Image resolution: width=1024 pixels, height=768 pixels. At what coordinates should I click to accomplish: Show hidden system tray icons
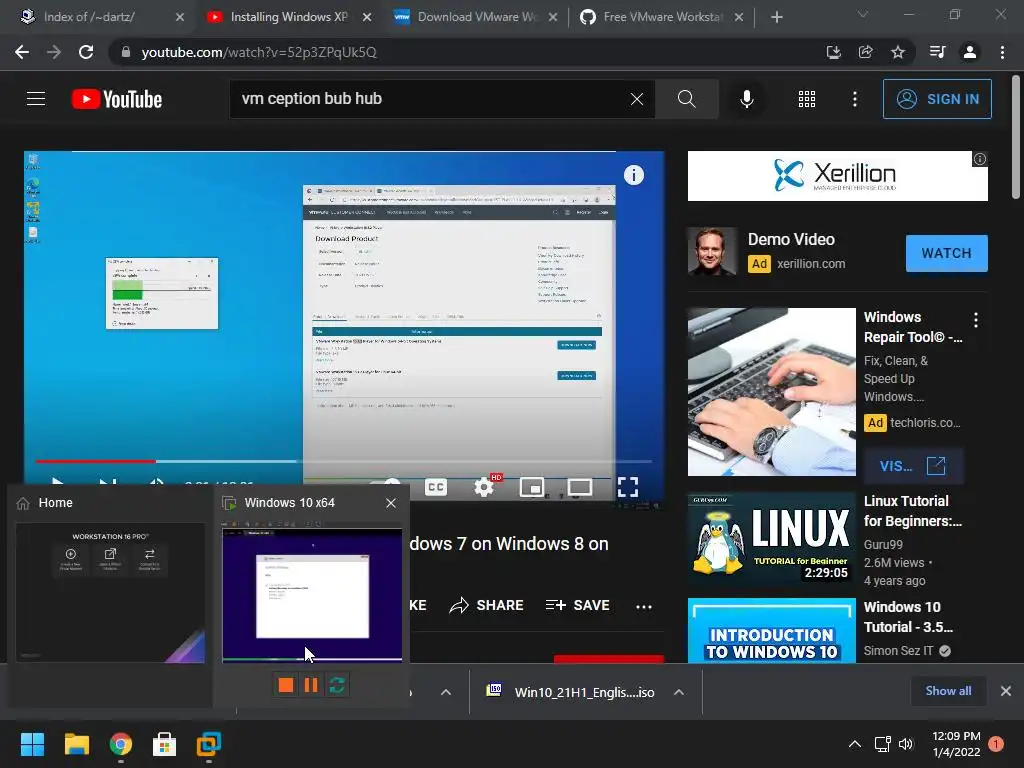[854, 744]
